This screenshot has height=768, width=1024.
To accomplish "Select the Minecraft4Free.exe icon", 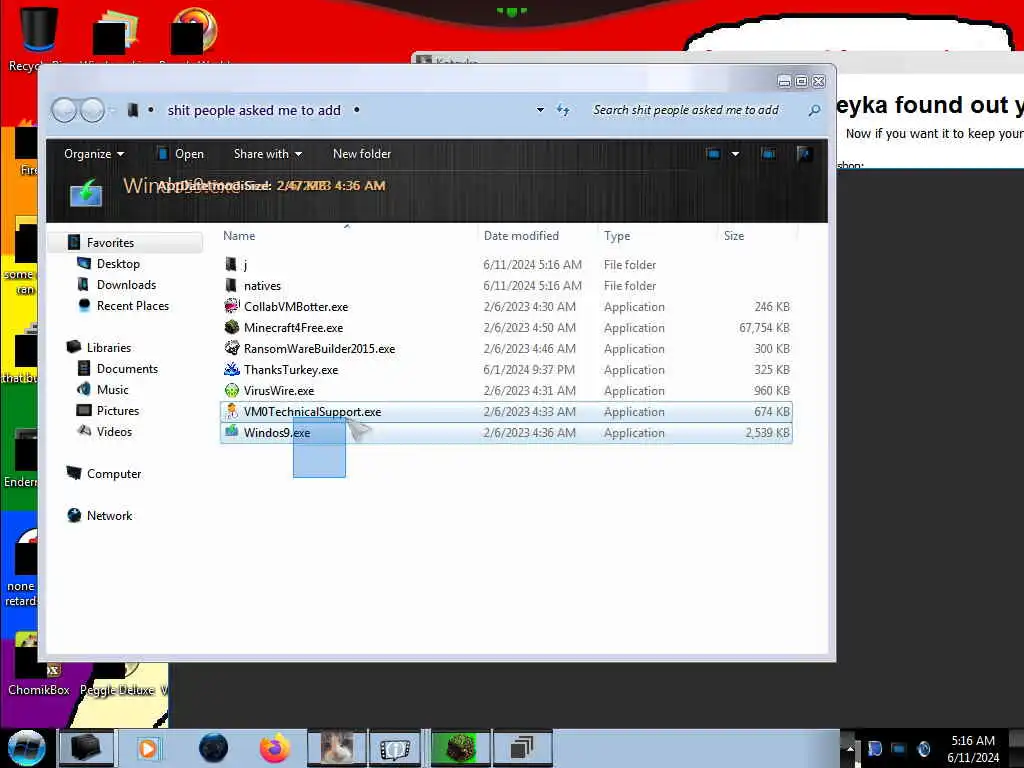I will [232, 327].
